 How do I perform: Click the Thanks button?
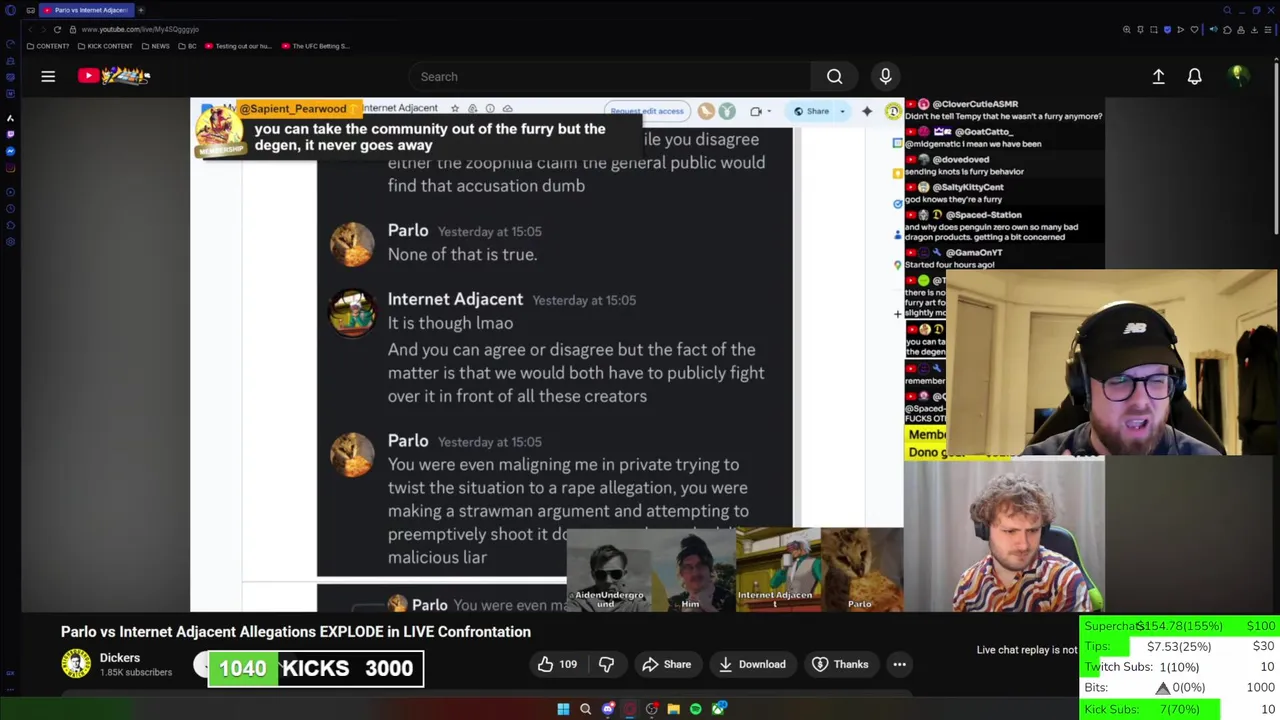point(840,664)
